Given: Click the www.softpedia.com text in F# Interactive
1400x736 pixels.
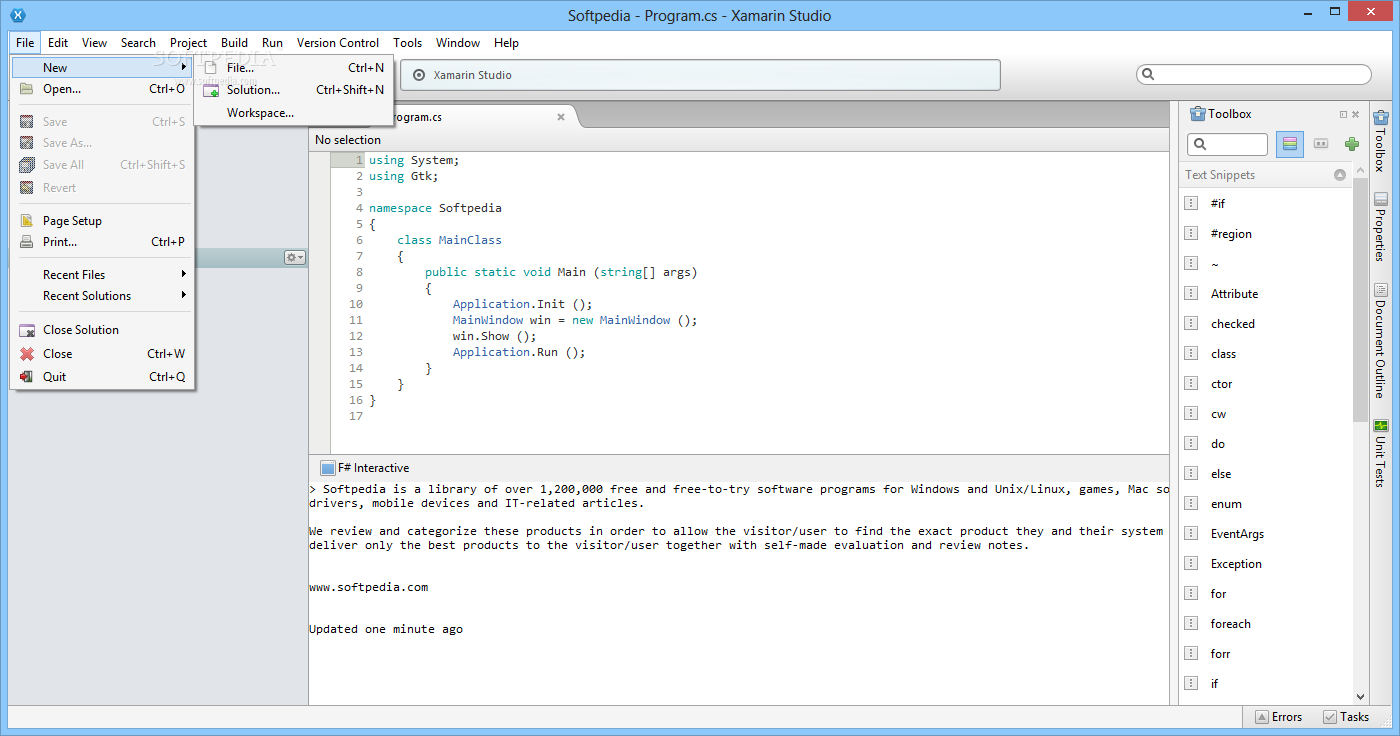Looking at the screenshot, I should [369, 587].
